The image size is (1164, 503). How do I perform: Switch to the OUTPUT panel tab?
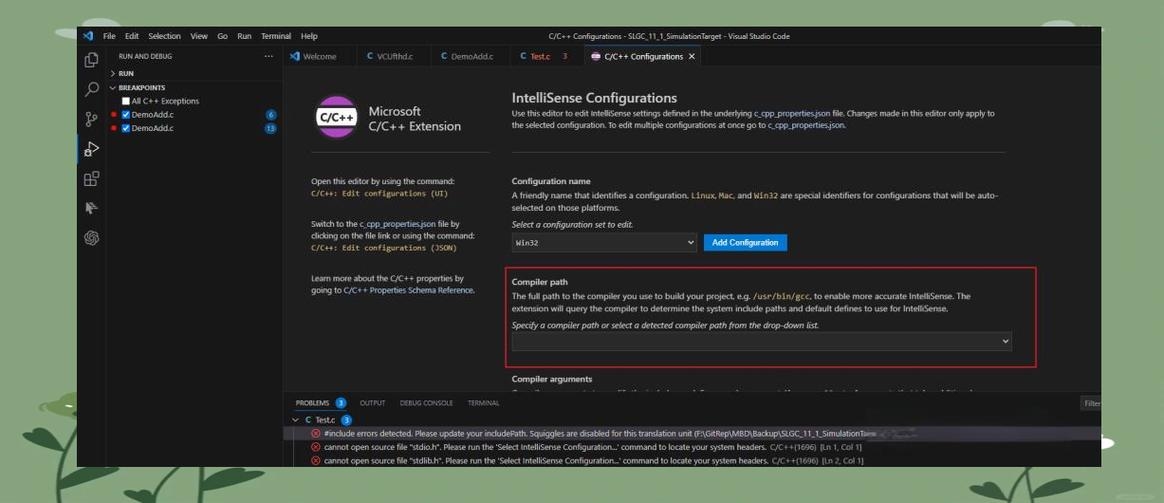[x=373, y=403]
